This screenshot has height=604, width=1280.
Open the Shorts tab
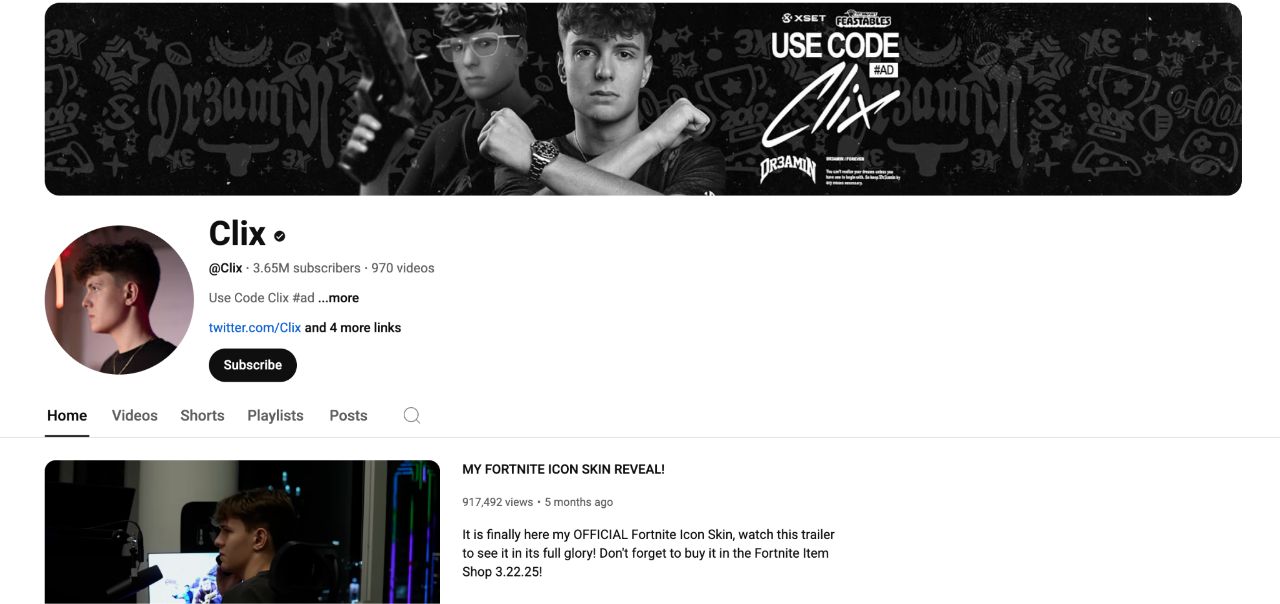(x=202, y=415)
